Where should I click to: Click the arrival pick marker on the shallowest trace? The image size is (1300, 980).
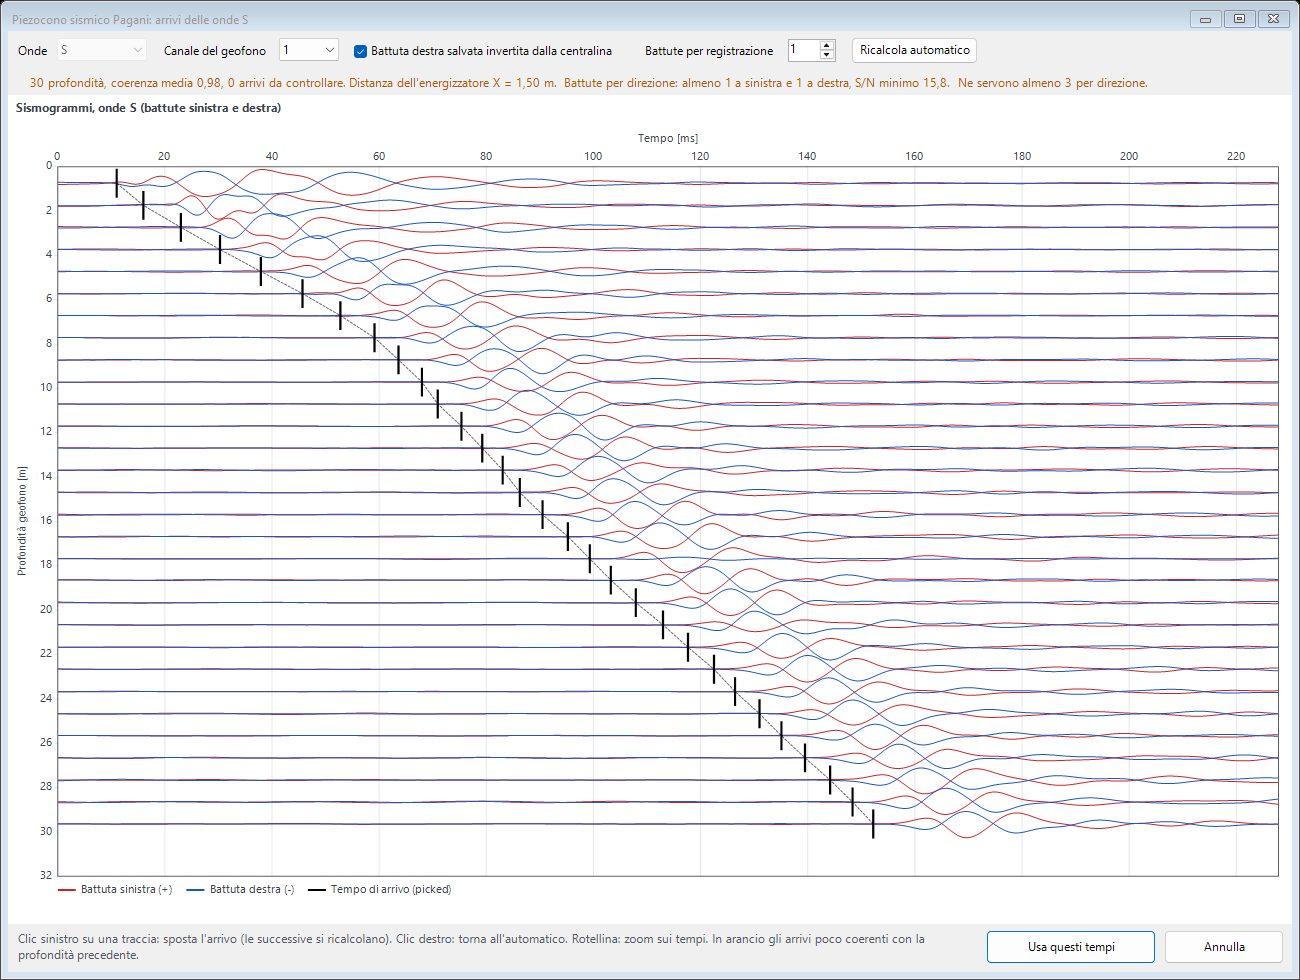pos(116,183)
